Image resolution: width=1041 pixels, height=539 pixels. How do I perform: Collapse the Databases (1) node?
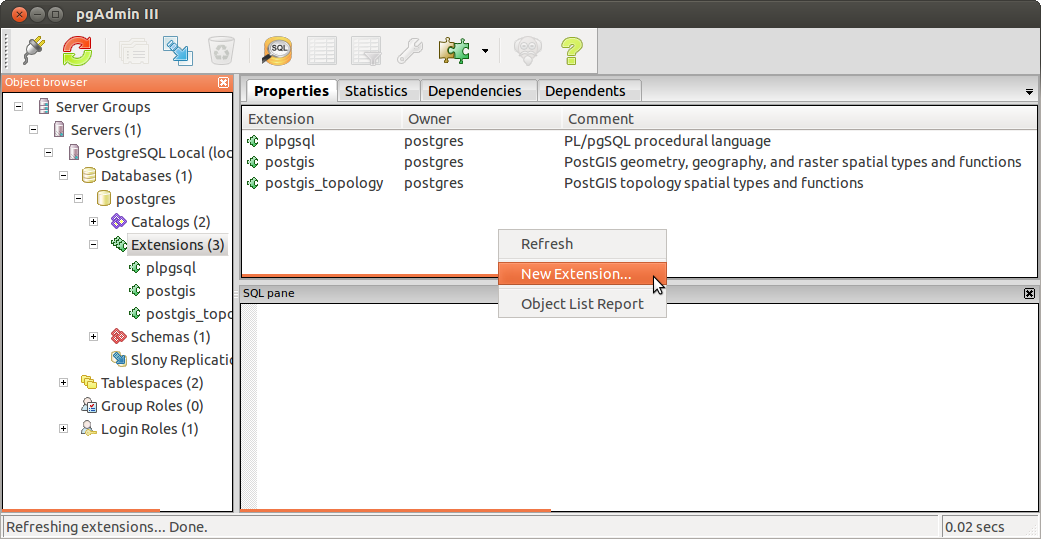point(64,176)
